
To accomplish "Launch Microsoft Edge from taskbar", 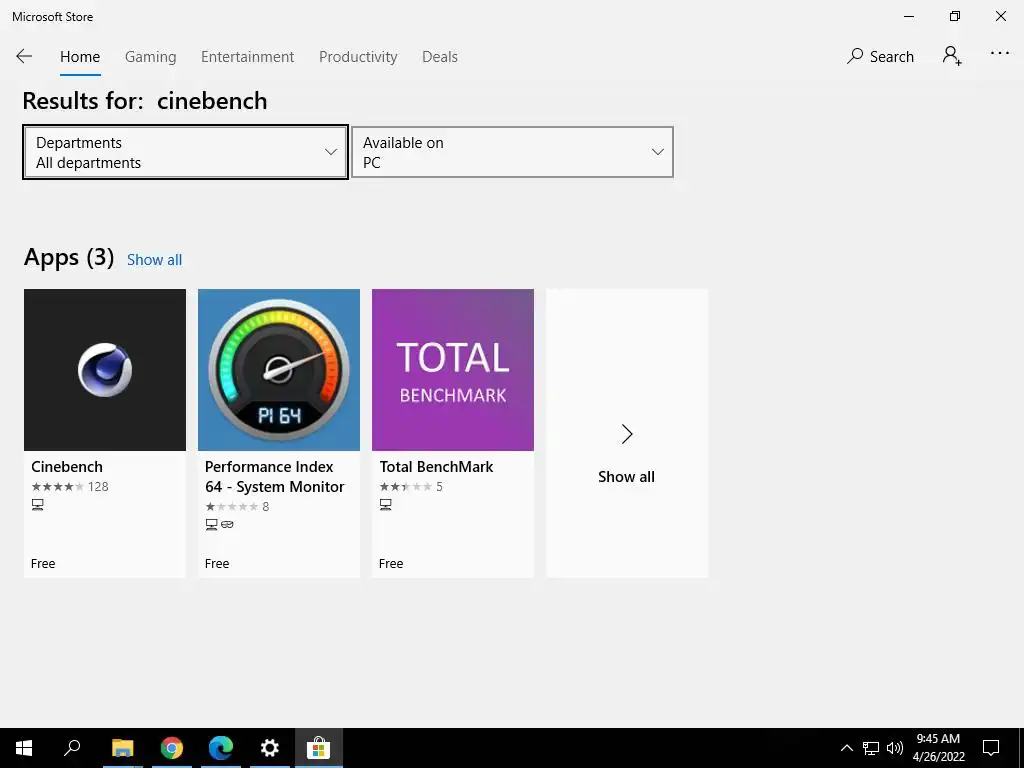I will click(221, 748).
